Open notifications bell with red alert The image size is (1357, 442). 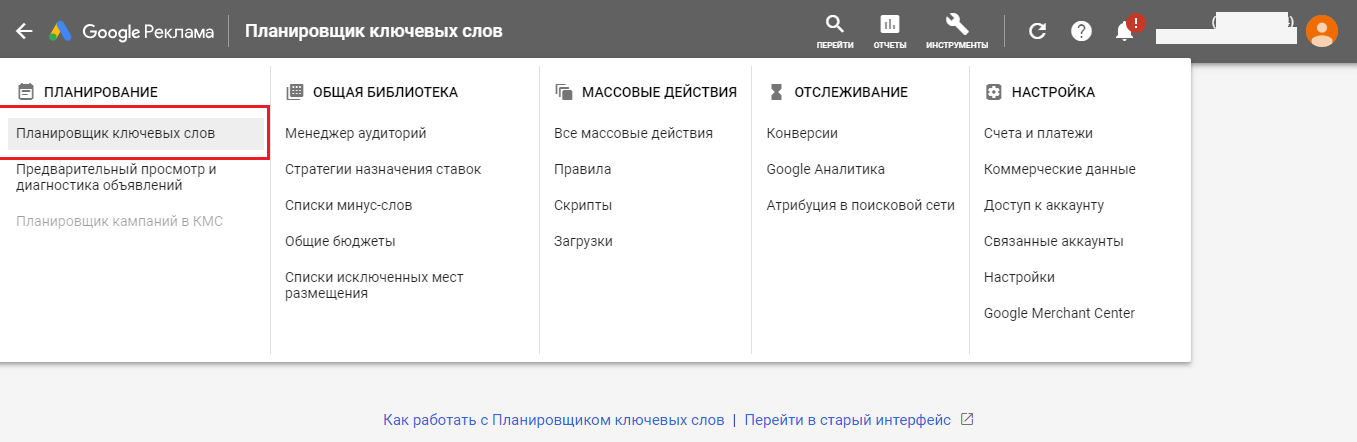point(1125,31)
